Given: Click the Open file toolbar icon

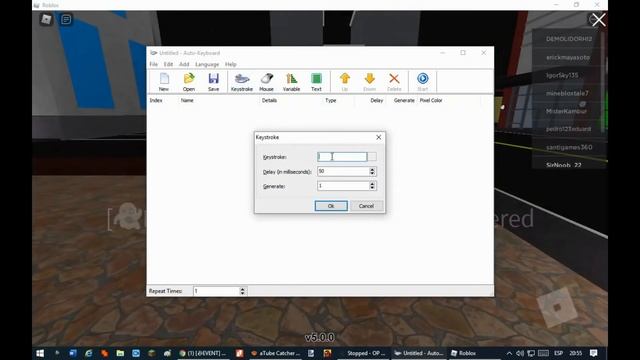Looking at the screenshot, I should point(189,82).
